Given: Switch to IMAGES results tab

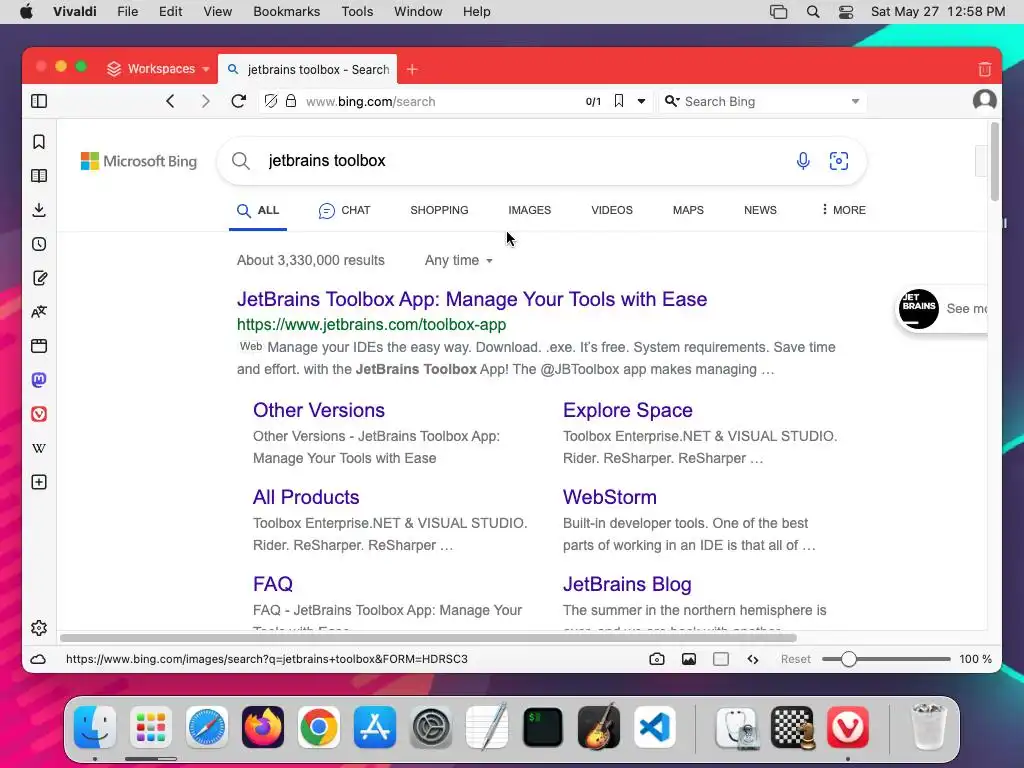Looking at the screenshot, I should click(530, 210).
